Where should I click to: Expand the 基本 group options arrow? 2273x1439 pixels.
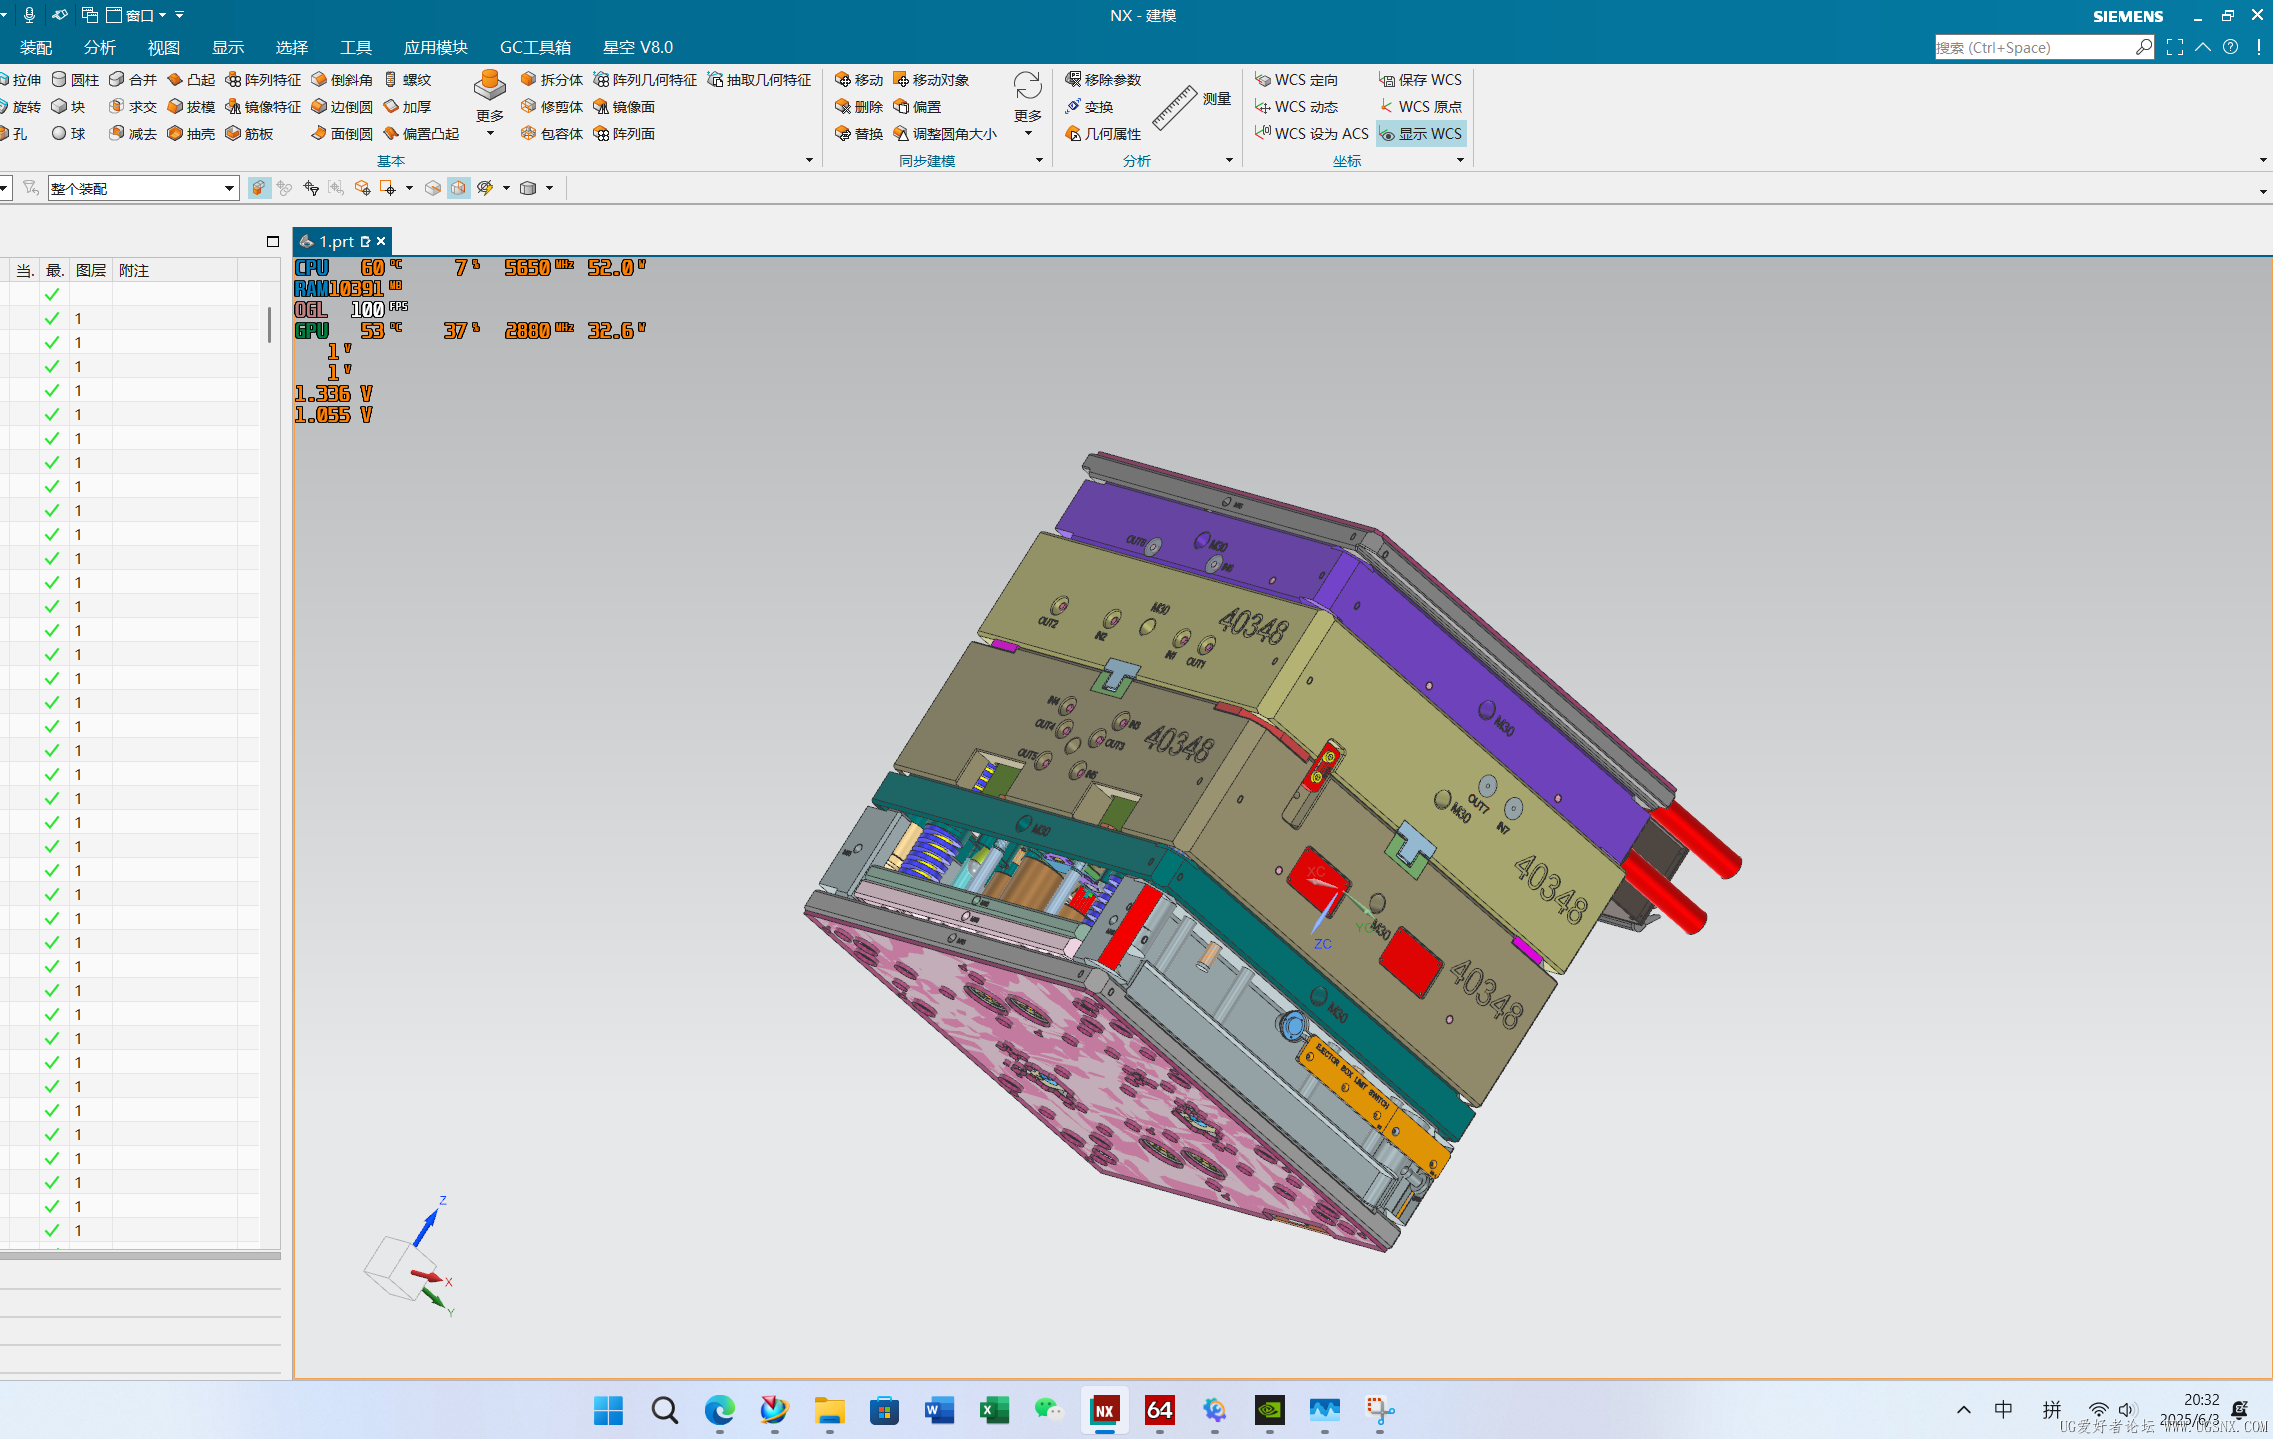(x=809, y=160)
